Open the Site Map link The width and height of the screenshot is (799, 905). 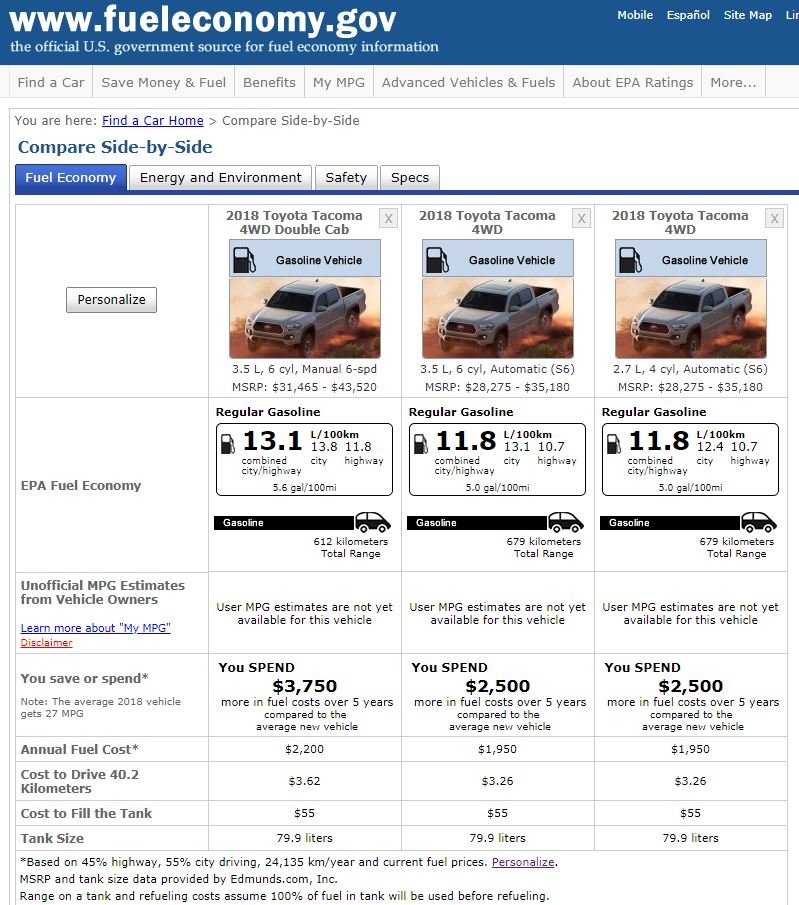point(748,15)
